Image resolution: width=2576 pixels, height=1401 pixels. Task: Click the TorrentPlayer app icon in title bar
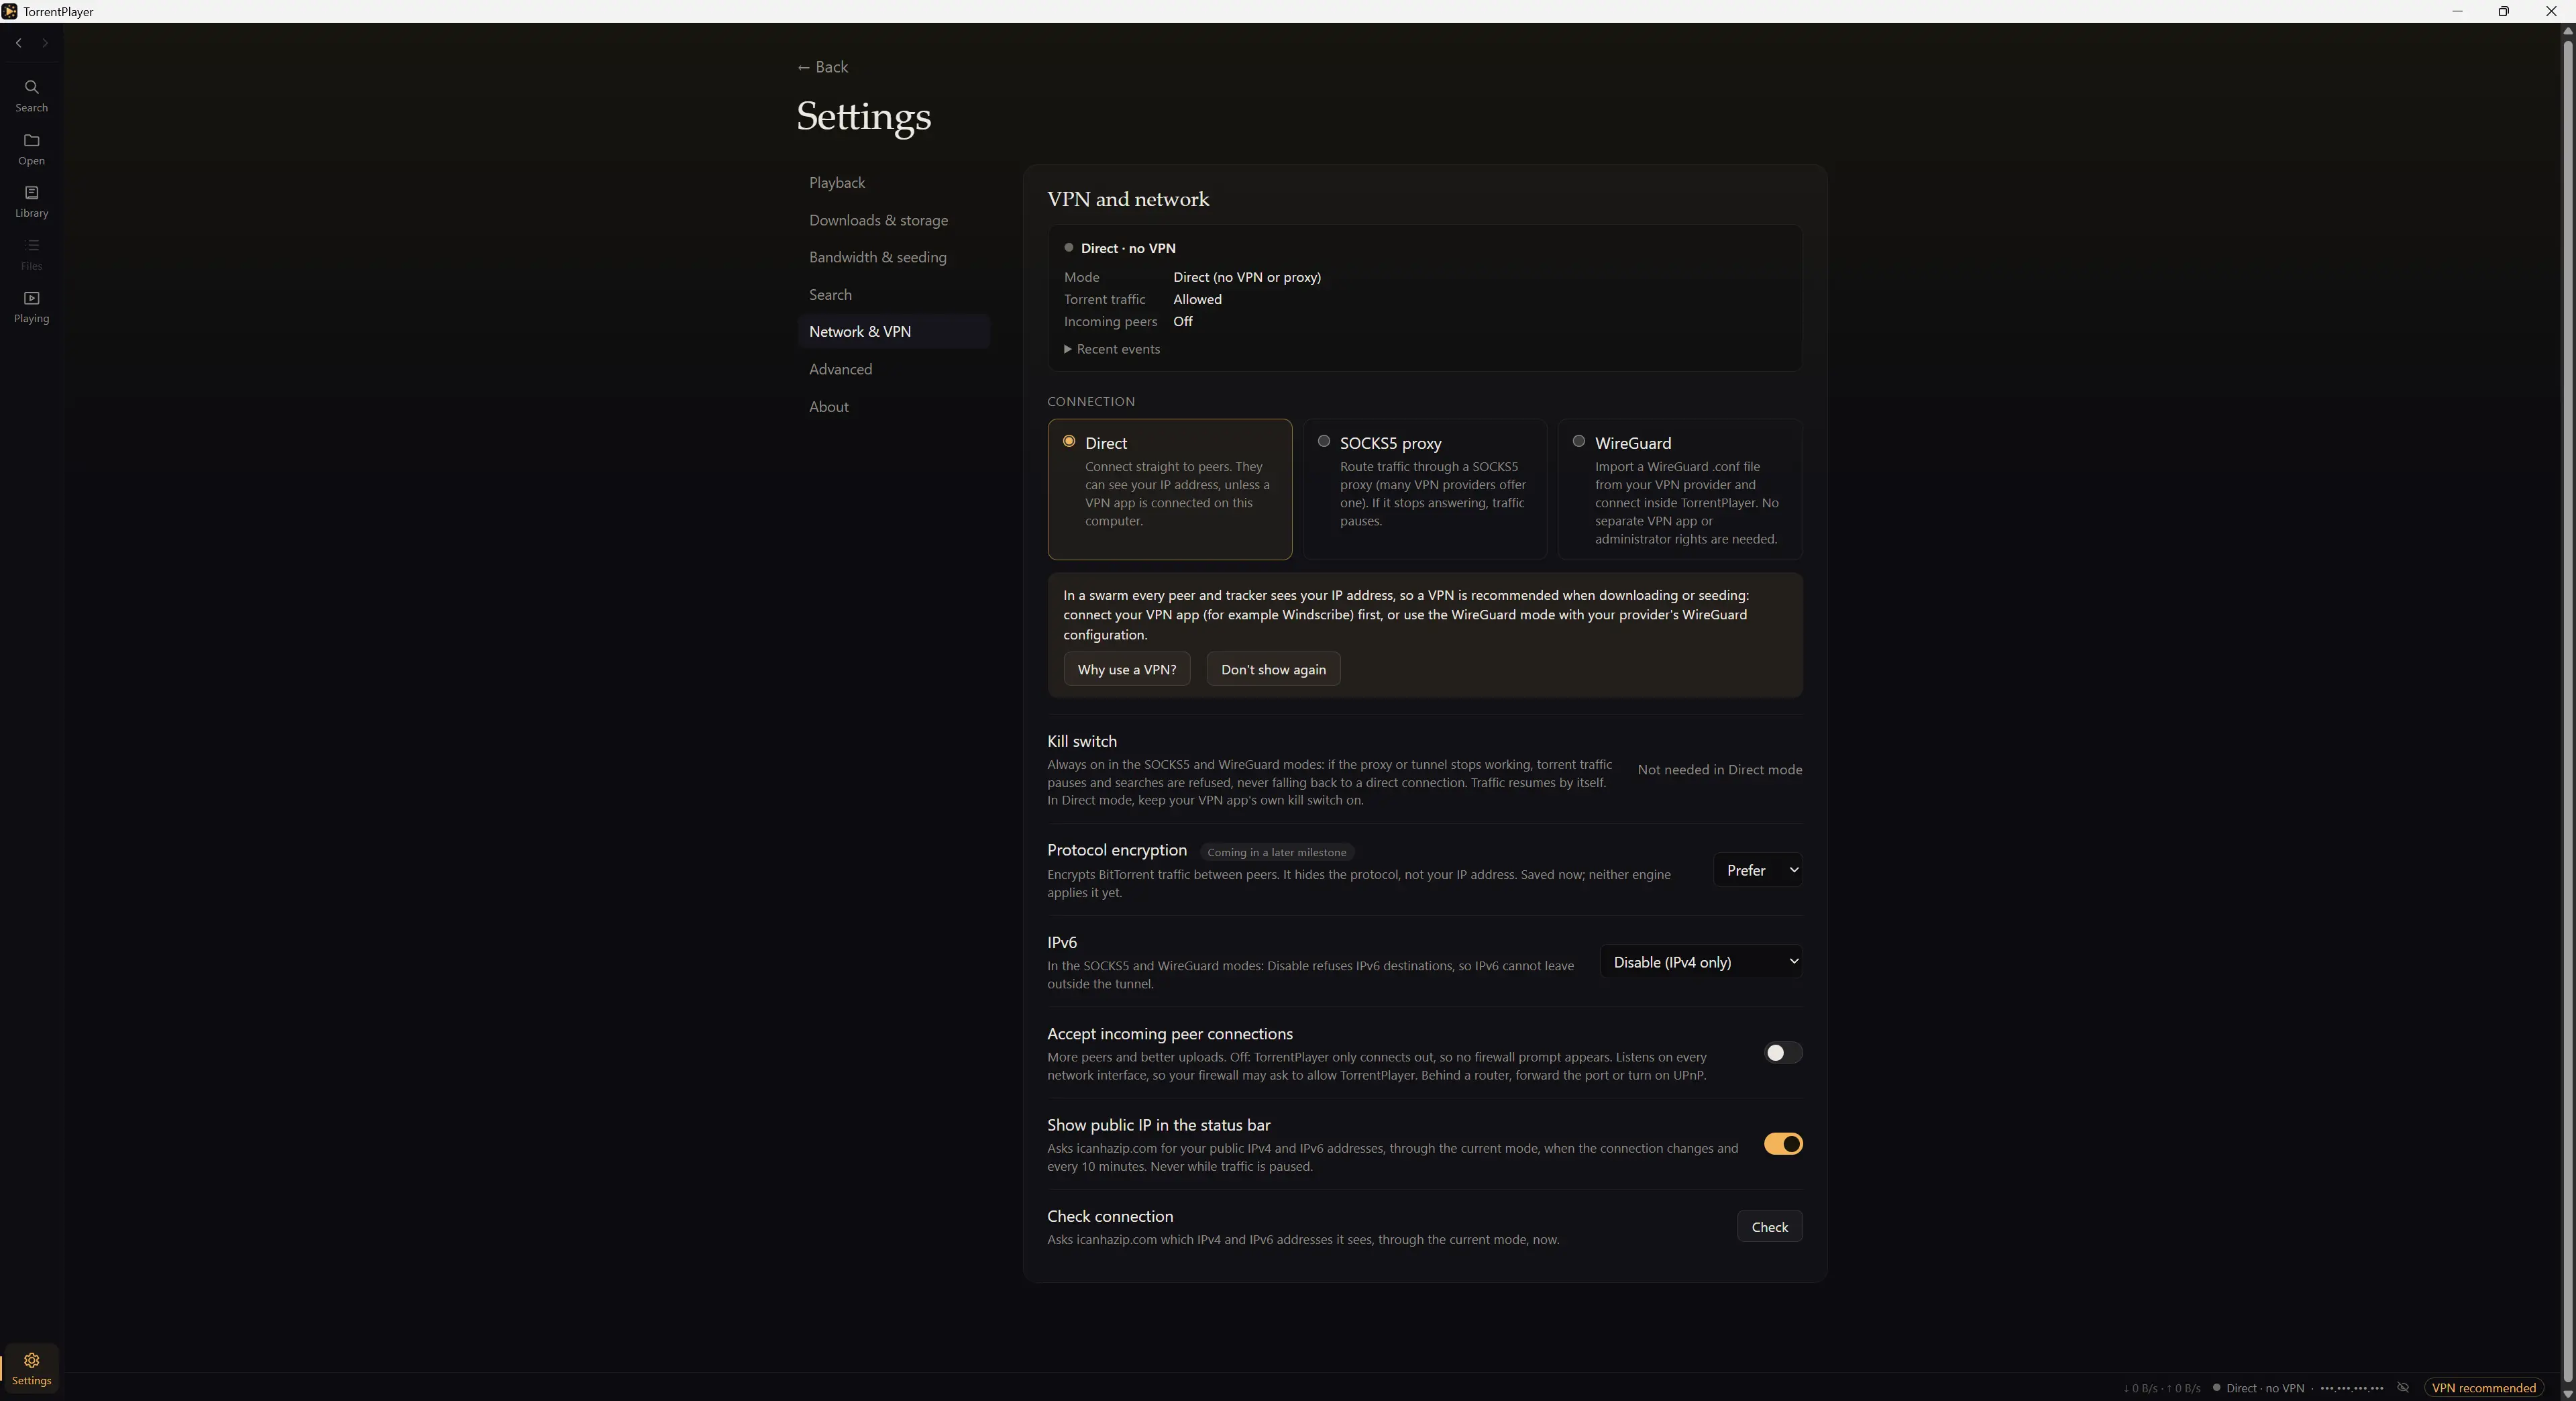[10, 11]
